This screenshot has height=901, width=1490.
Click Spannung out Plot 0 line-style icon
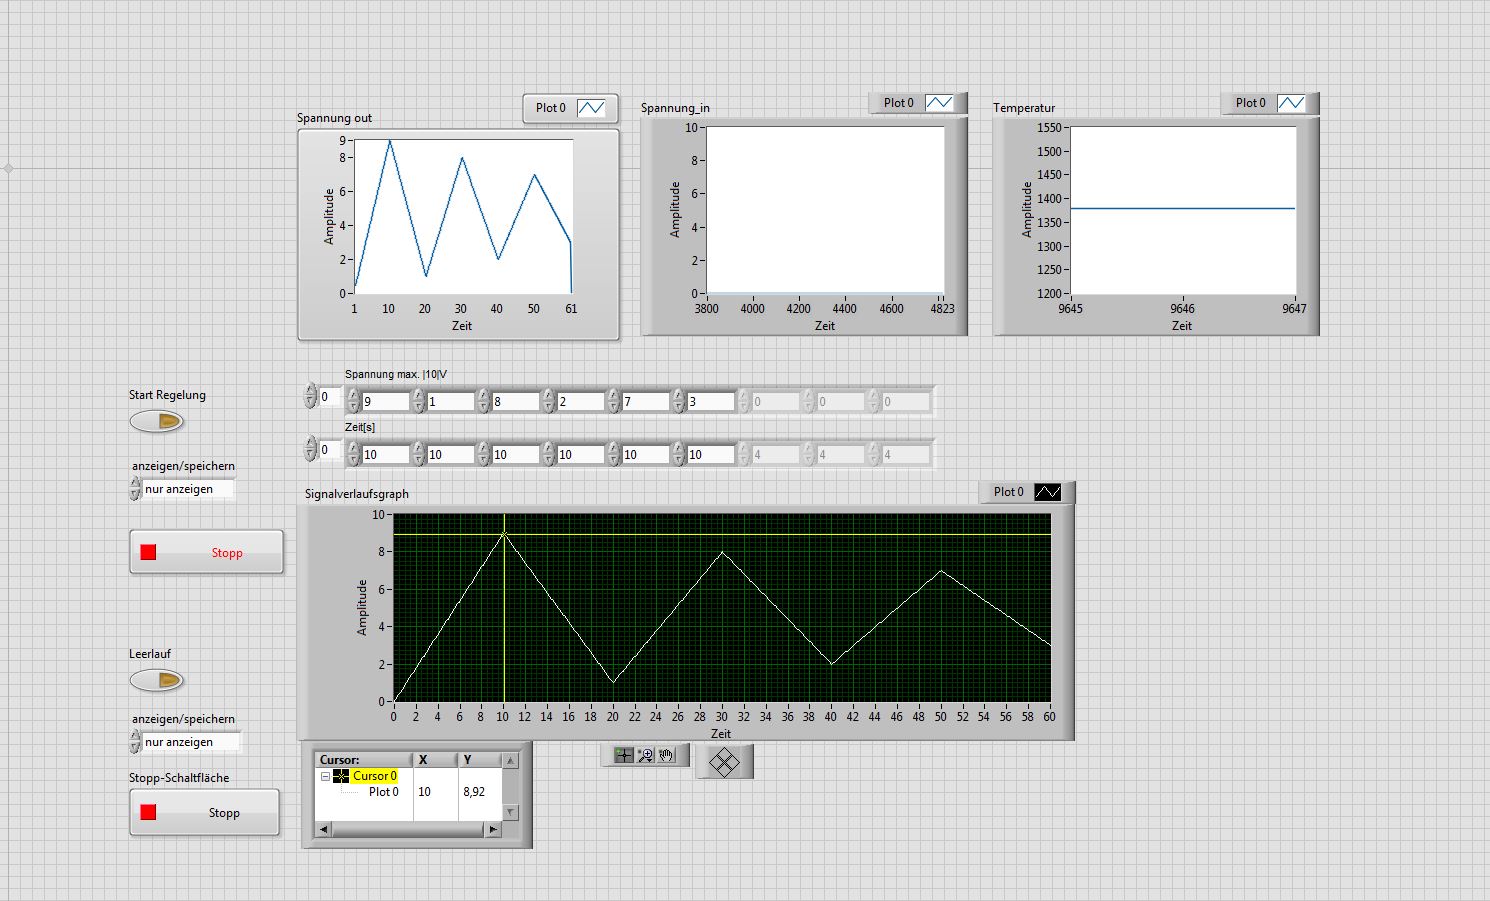tap(591, 108)
